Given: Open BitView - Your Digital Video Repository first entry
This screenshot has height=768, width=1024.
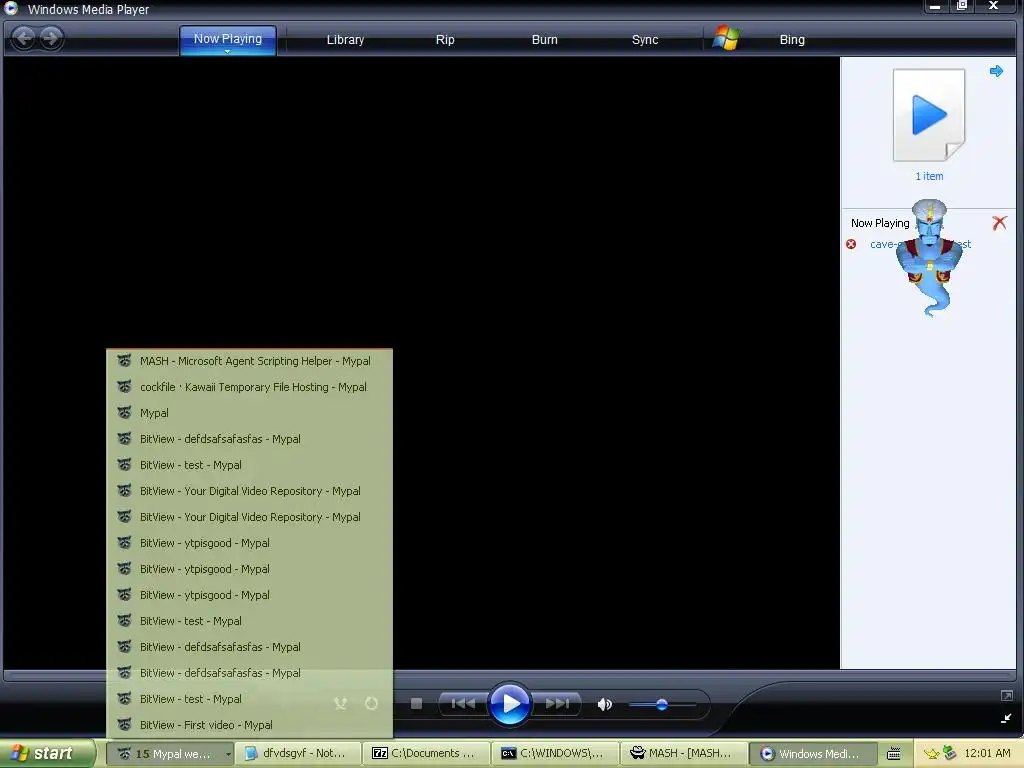Looking at the screenshot, I should point(249,491).
